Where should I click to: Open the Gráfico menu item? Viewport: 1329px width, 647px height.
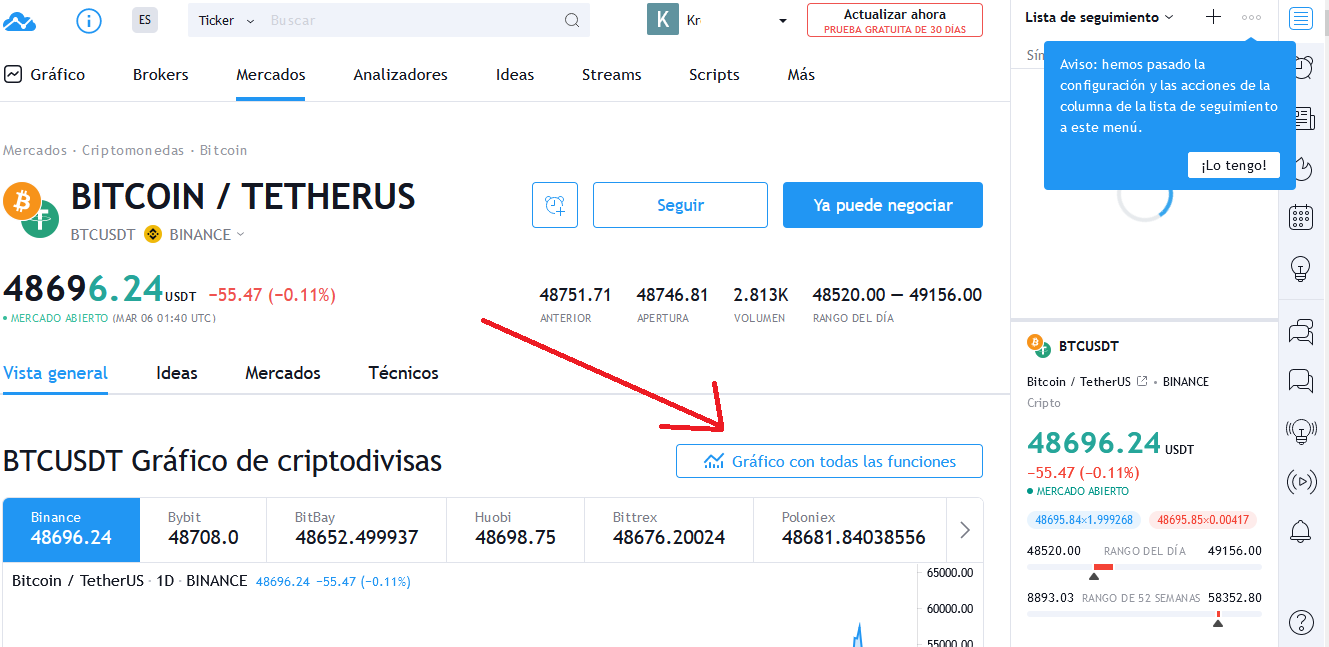point(45,74)
